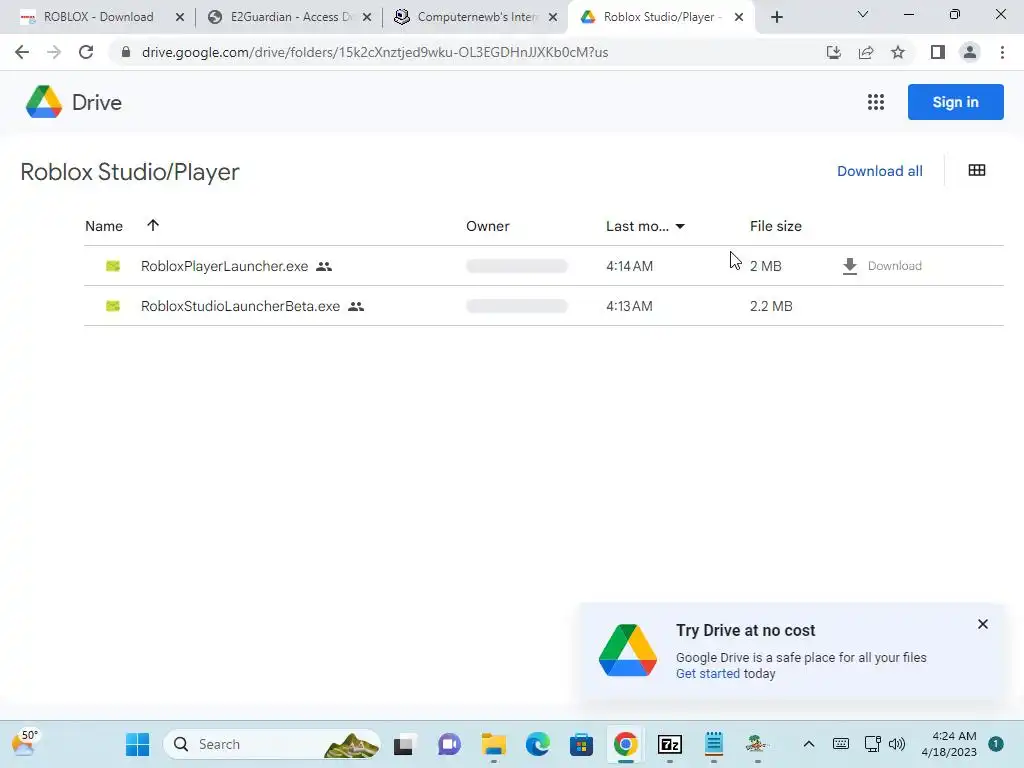The image size is (1024, 768).
Task: Click the Install app icon in address bar
Action: [833, 52]
